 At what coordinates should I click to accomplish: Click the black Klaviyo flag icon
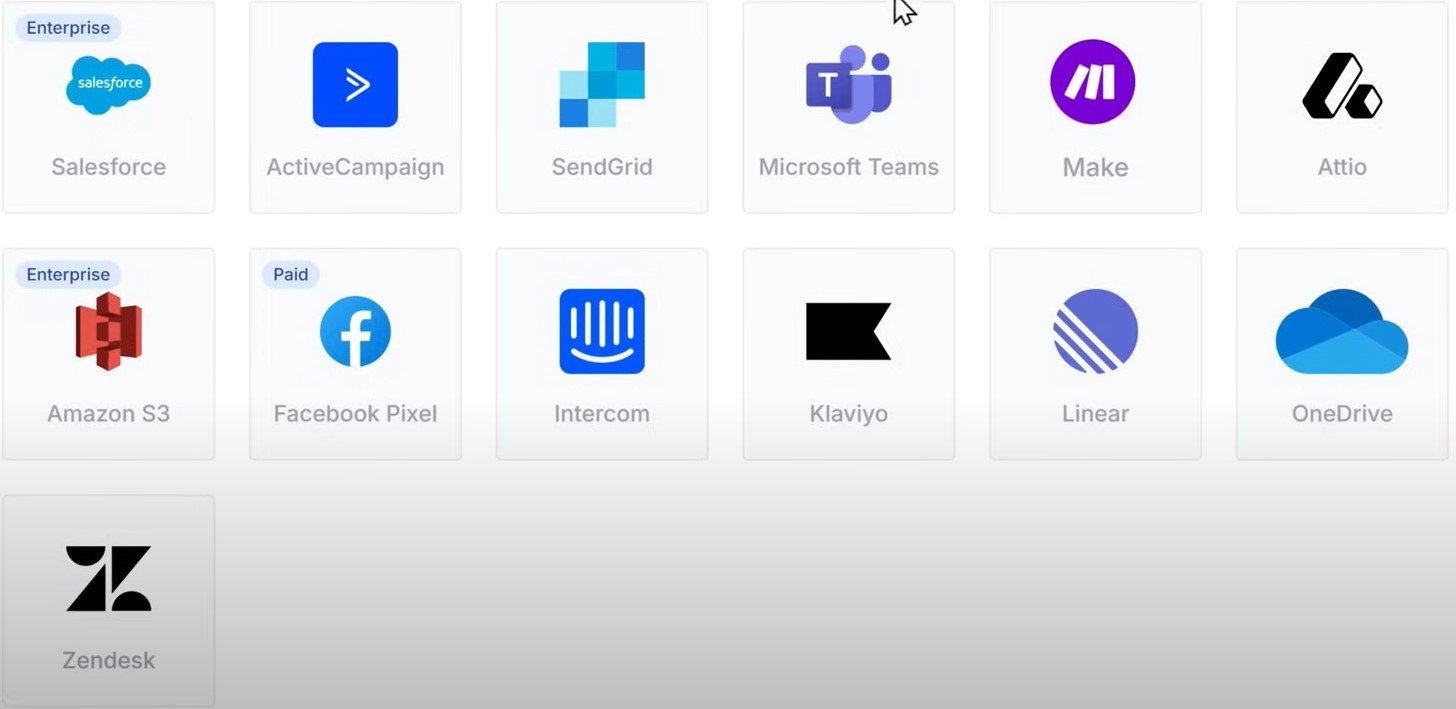pyautogui.click(x=848, y=331)
